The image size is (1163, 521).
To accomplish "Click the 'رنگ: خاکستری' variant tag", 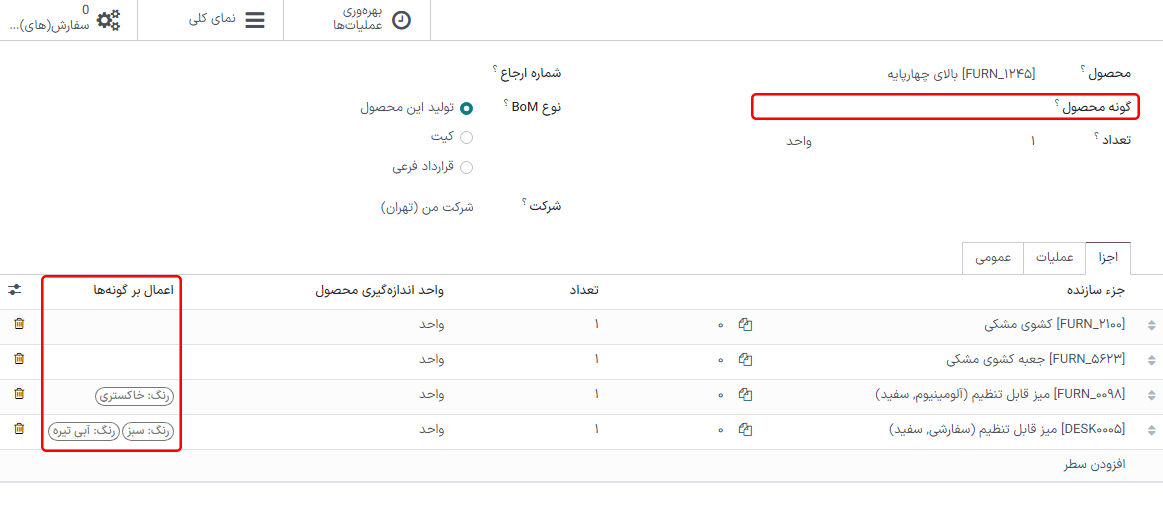I will pyautogui.click(x=135, y=396).
